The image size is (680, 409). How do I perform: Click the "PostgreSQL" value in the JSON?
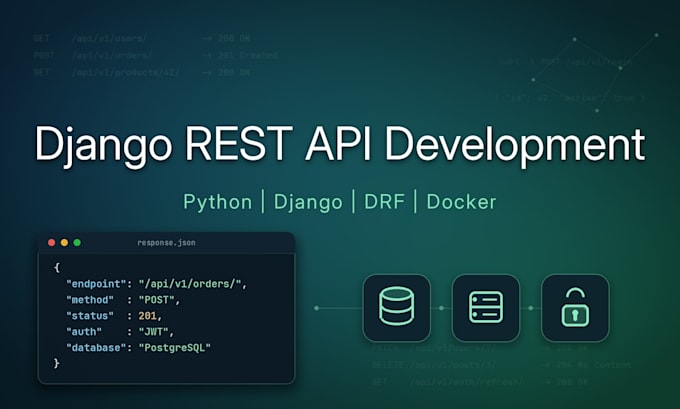[x=175, y=347]
